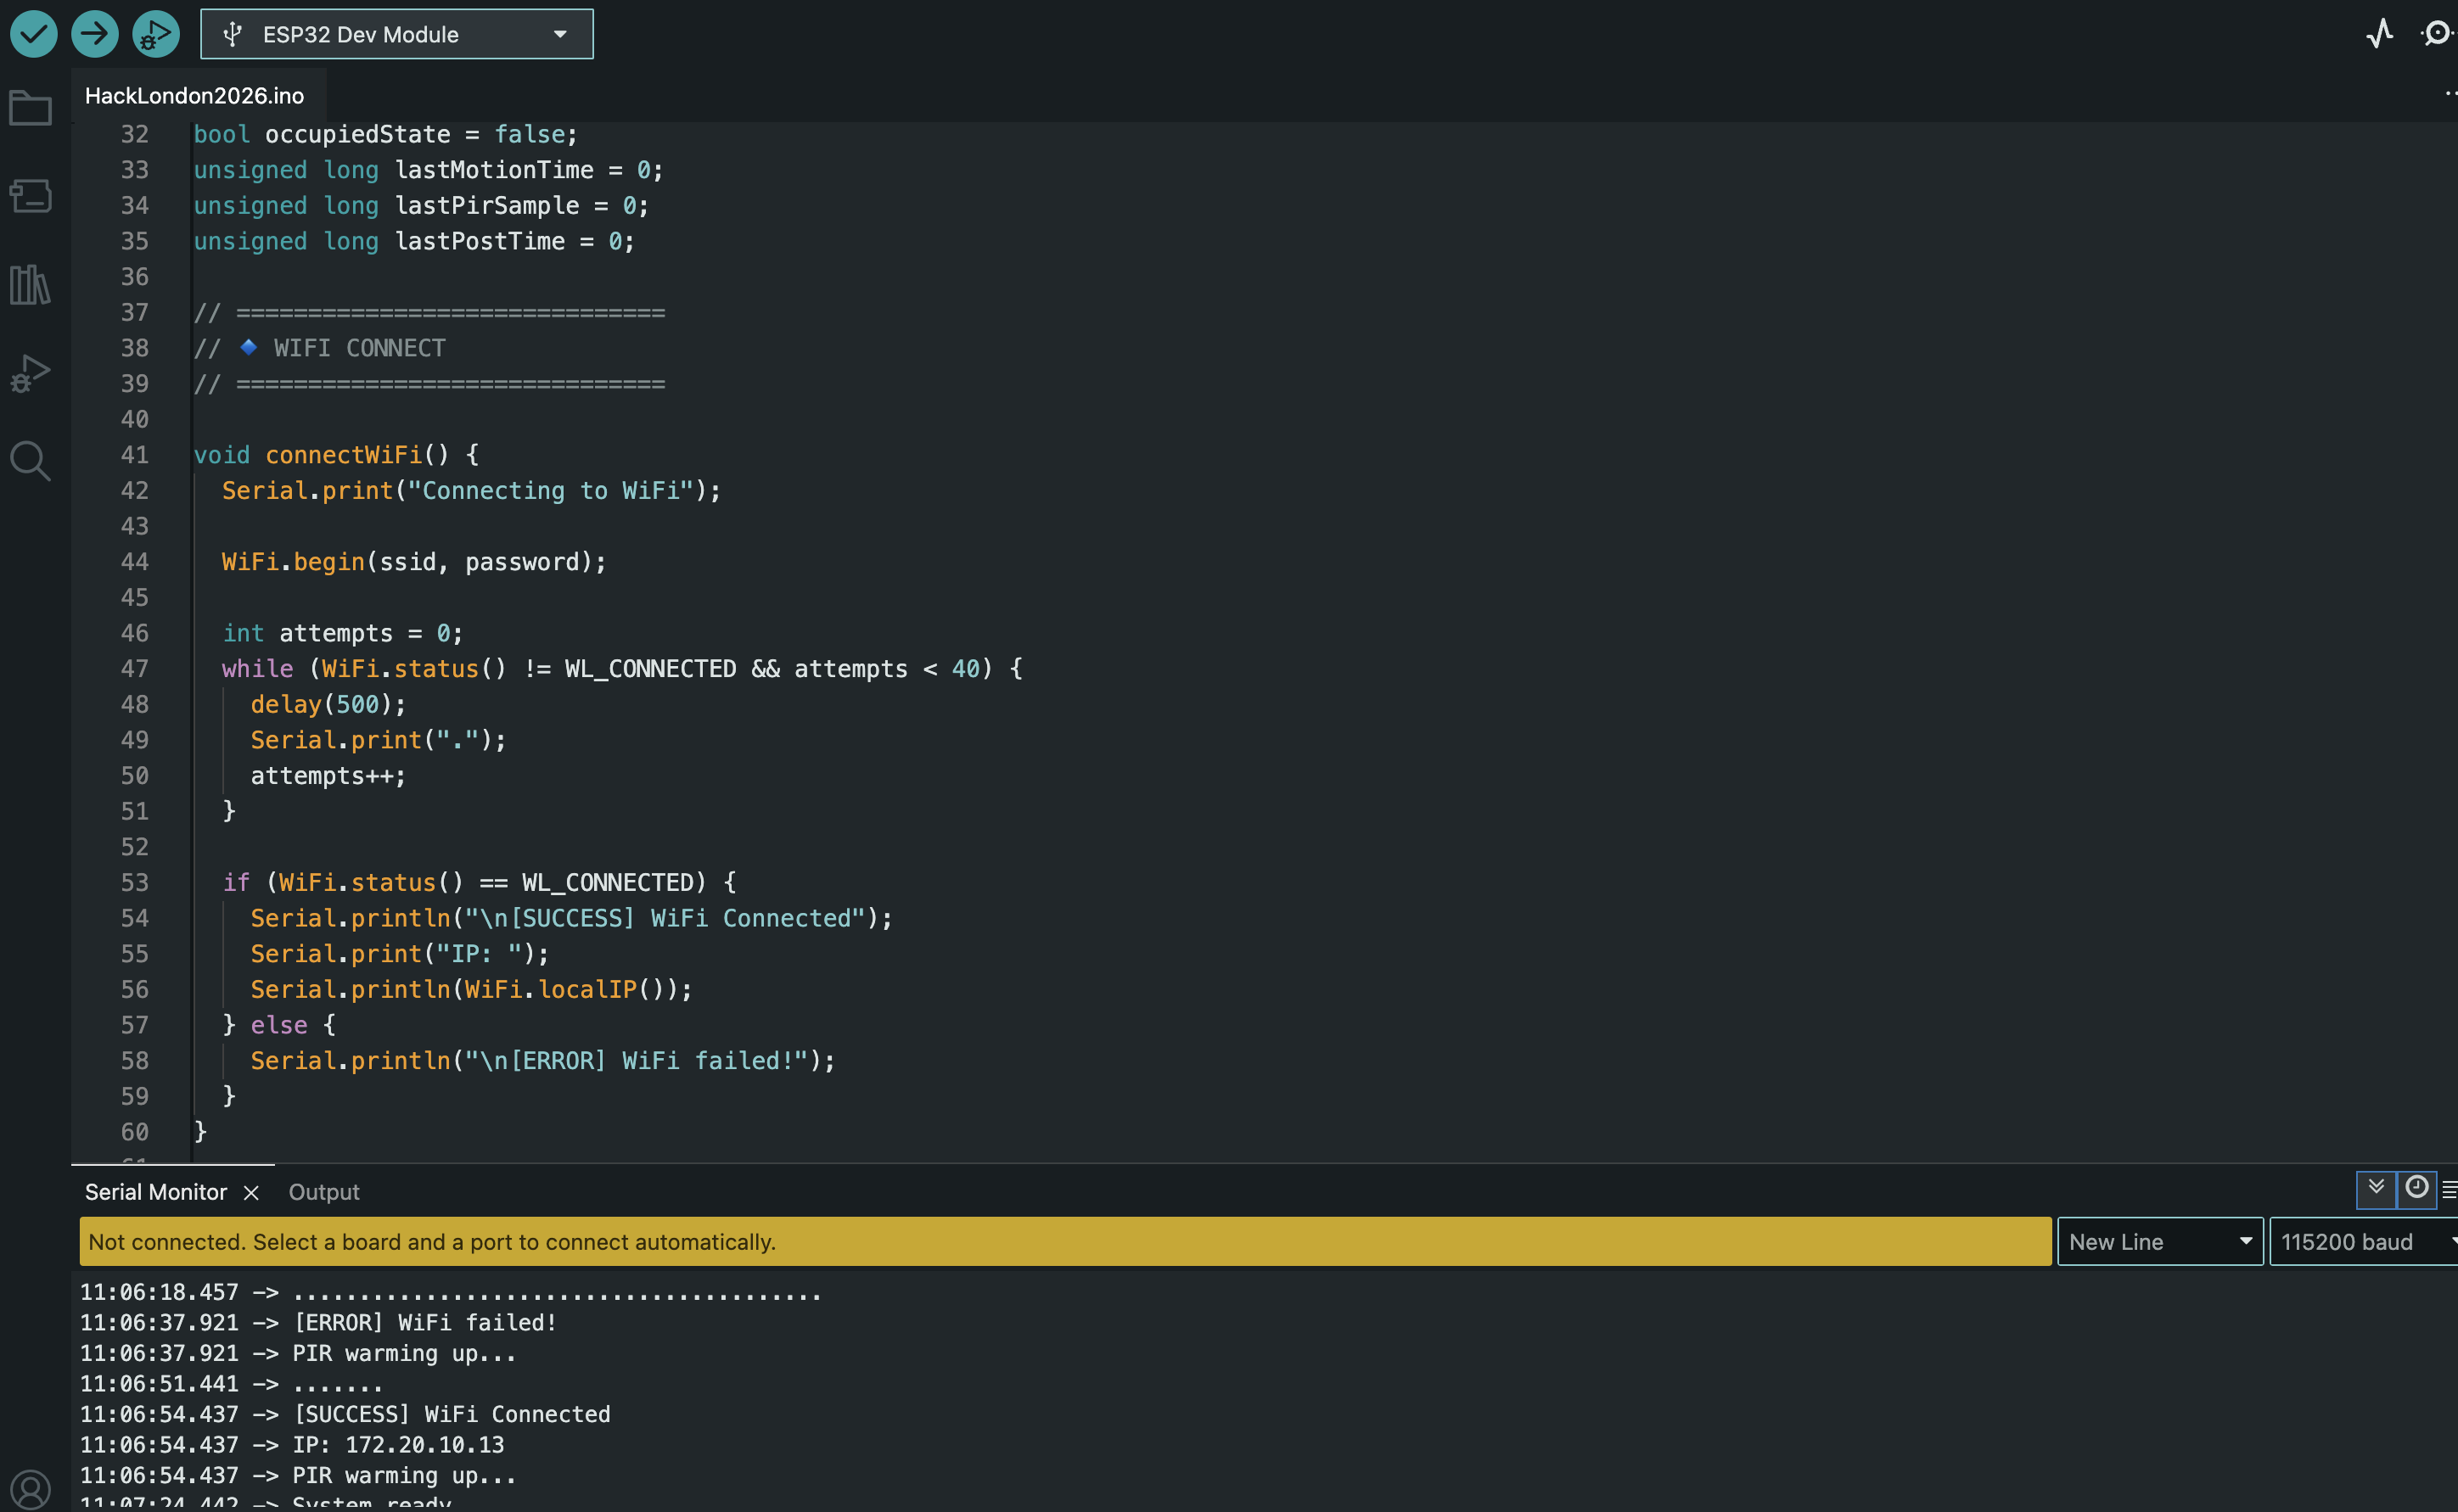Open the Boards Manager sidebar icon
The image size is (2458, 1512).
tap(30, 196)
